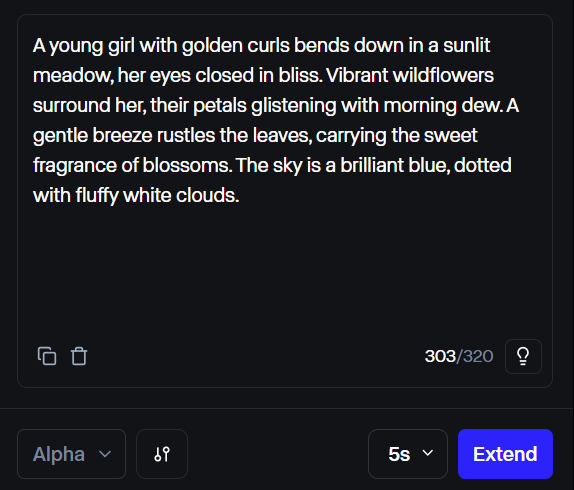
Task: Click on "morning dew" in the prompt
Action: click(x=442, y=105)
